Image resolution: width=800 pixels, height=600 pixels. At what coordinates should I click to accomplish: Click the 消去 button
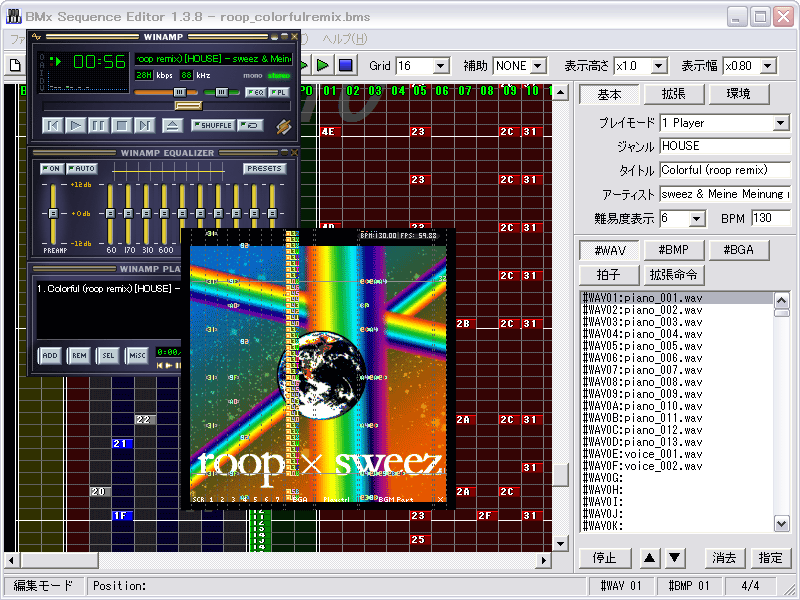tap(724, 558)
